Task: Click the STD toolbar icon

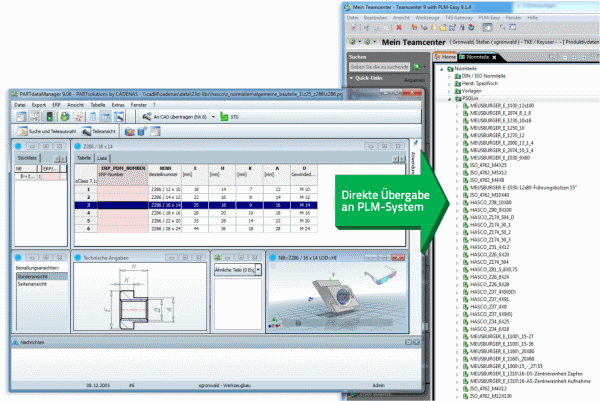Action: [x=222, y=117]
